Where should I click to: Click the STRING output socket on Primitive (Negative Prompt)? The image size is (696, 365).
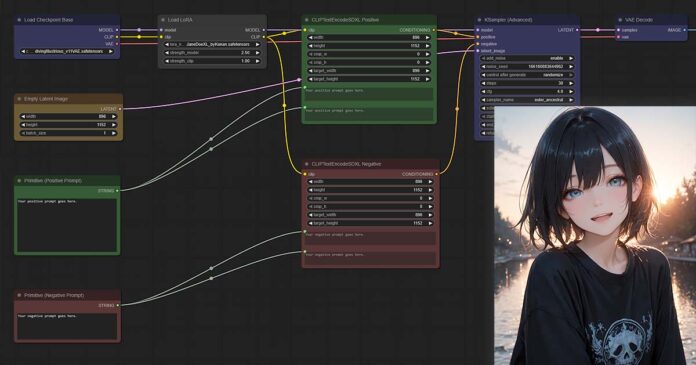[x=118, y=305]
